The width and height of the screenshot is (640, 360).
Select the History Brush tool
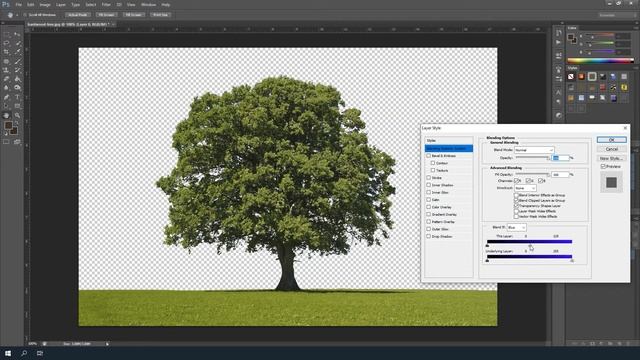click(x=17, y=70)
